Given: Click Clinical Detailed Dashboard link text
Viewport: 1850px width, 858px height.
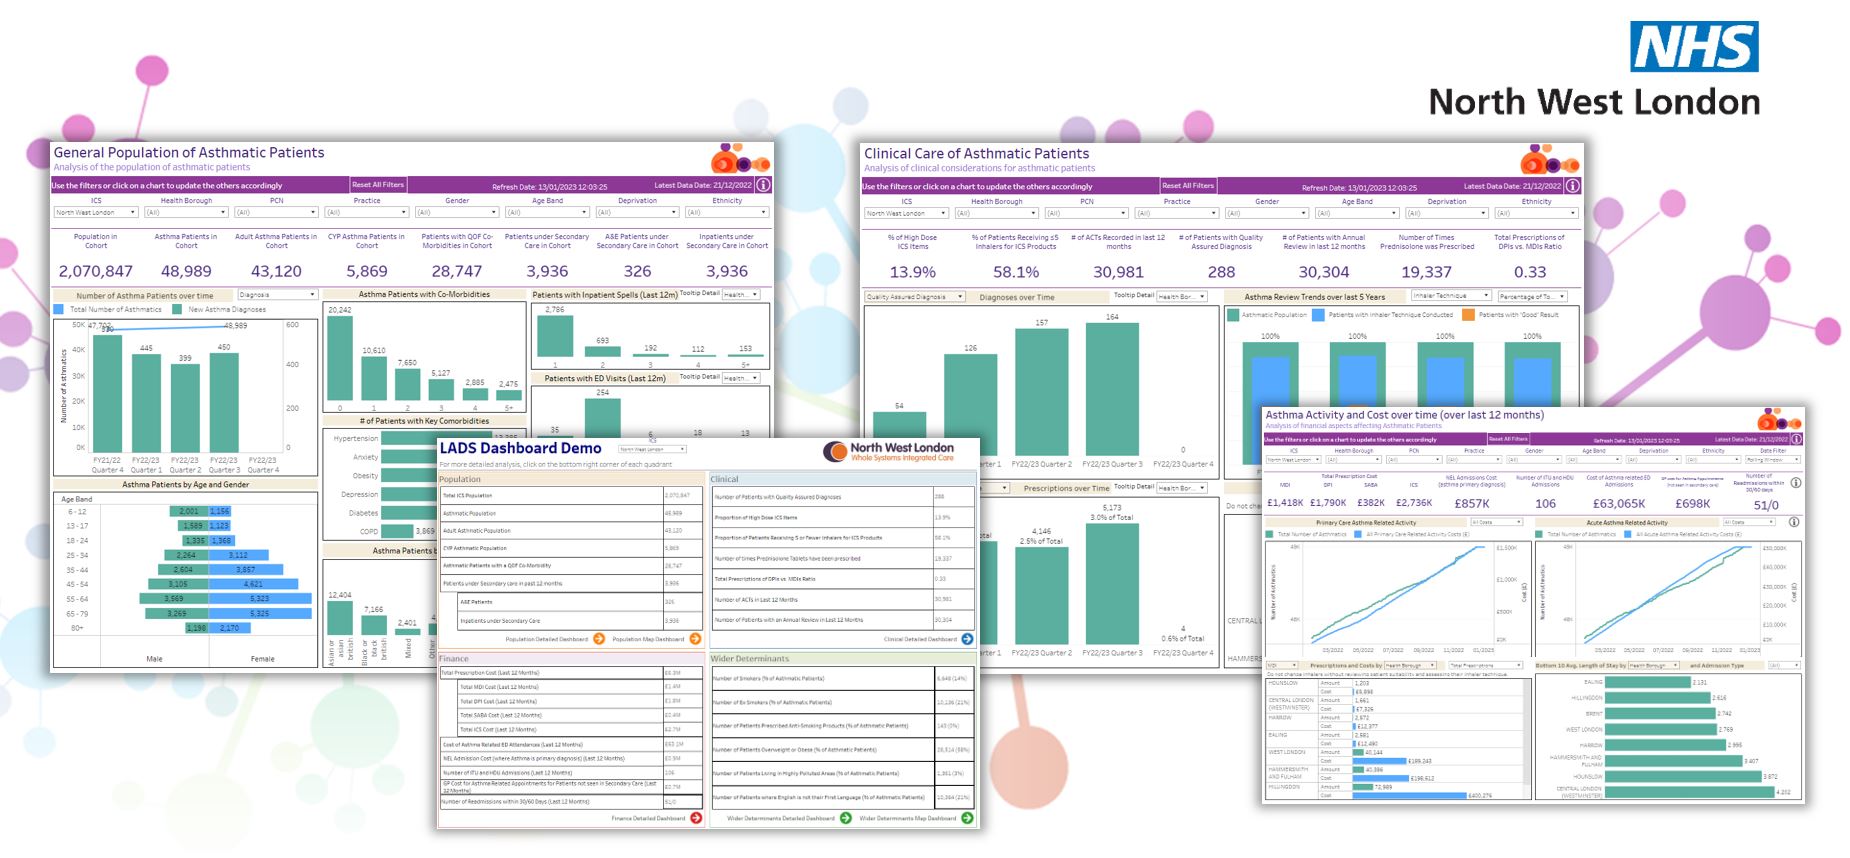Looking at the screenshot, I should tap(920, 639).
